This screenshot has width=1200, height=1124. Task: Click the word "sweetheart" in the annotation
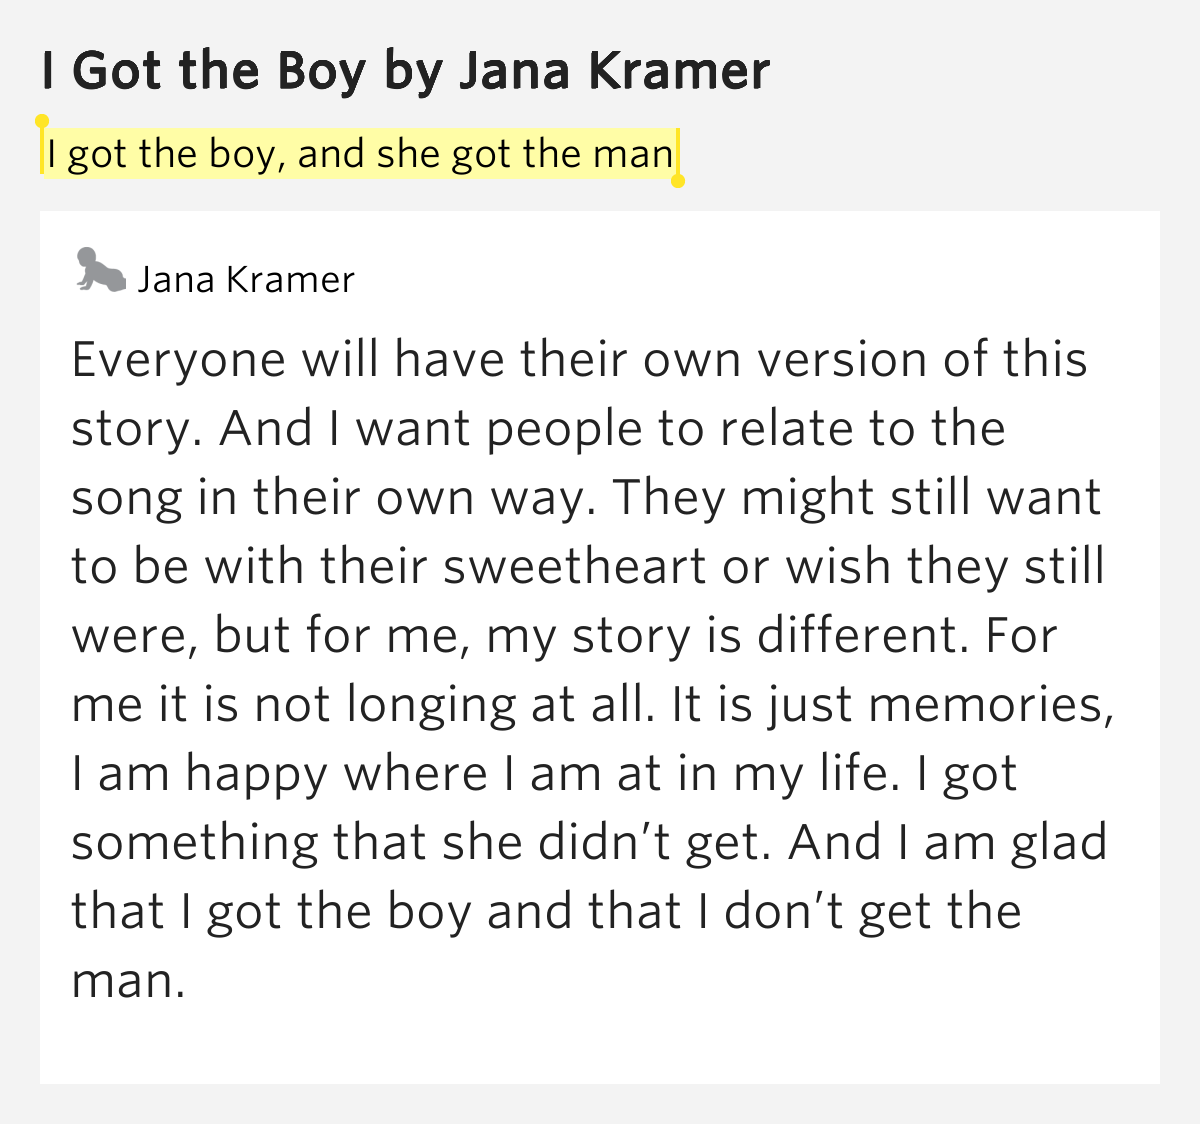coord(576,566)
